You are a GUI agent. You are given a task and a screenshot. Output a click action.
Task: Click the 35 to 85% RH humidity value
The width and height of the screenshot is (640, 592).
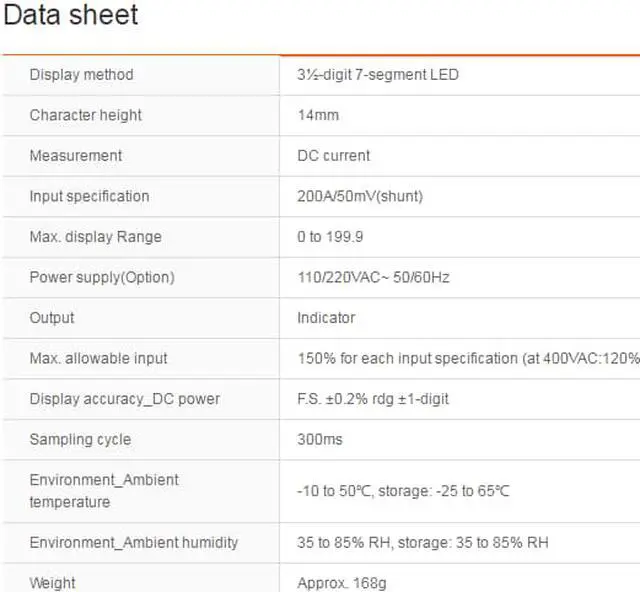click(422, 542)
